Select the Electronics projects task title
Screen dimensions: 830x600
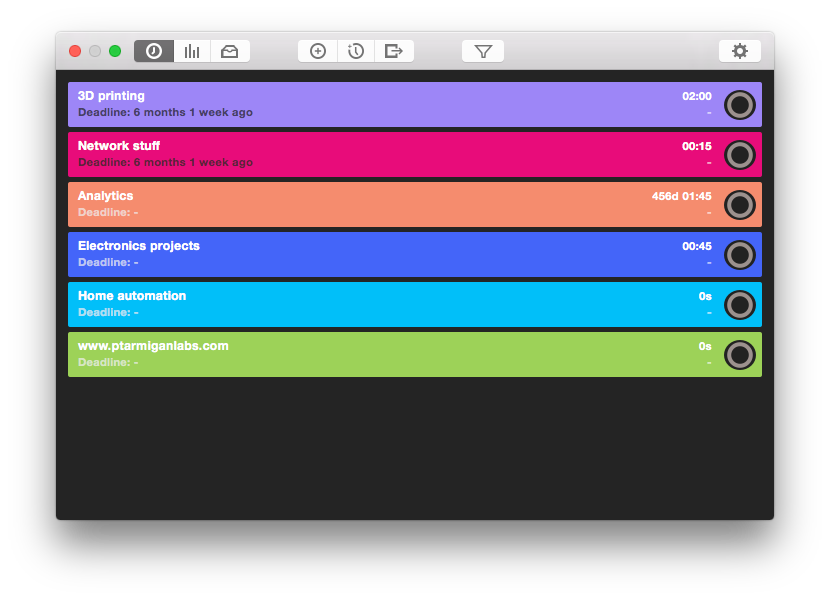click(x=139, y=246)
